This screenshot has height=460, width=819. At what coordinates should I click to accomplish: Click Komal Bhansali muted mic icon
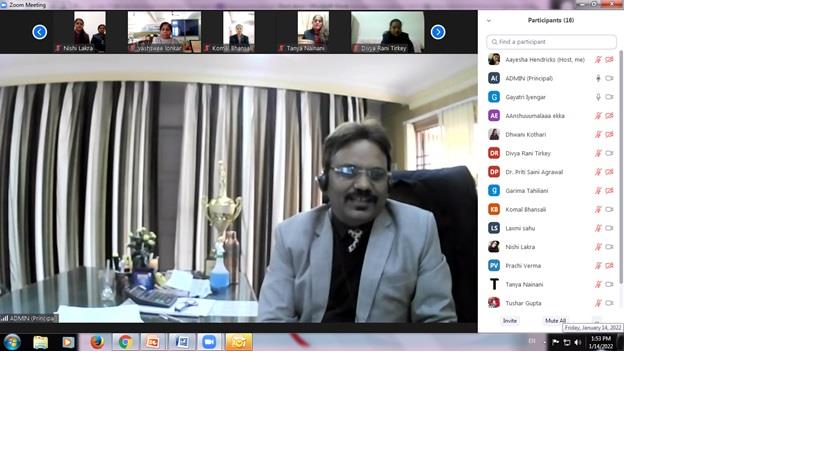pos(598,210)
